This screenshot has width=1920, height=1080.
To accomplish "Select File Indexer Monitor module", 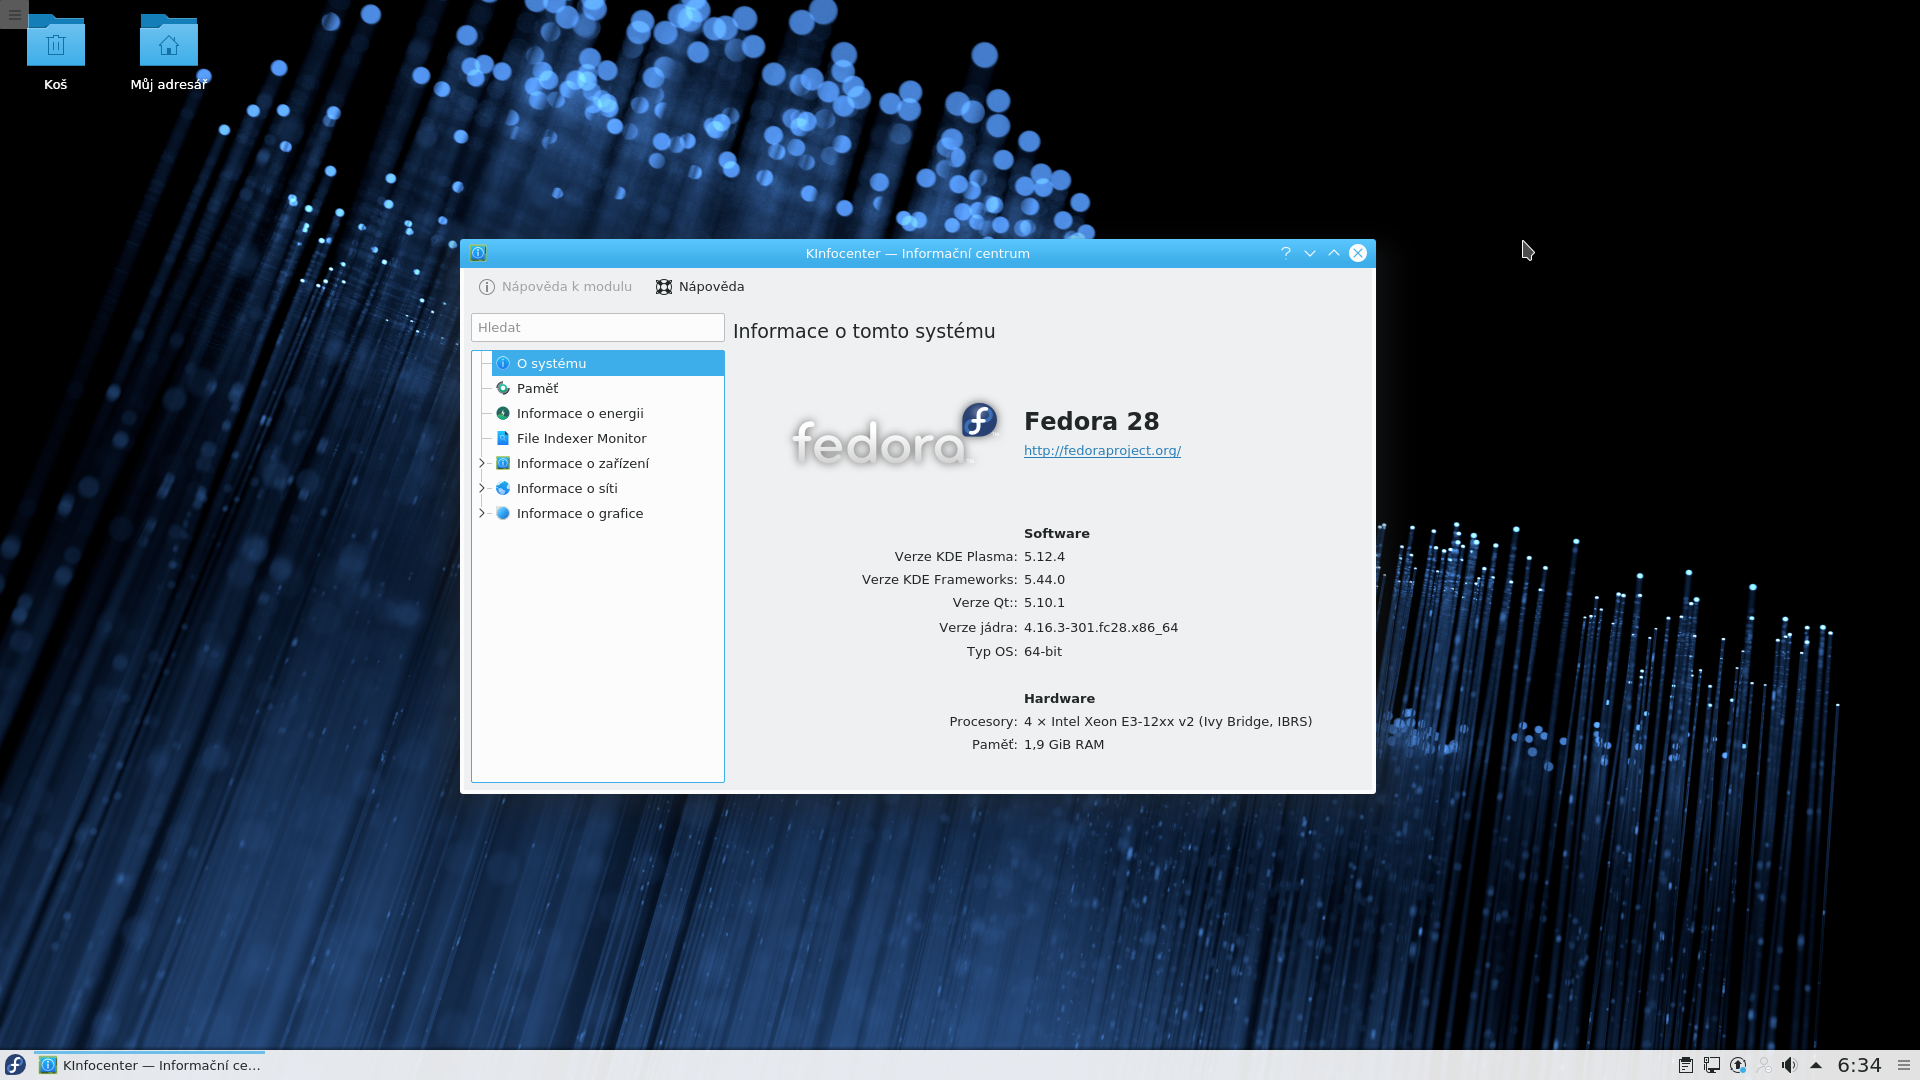I will coord(581,438).
